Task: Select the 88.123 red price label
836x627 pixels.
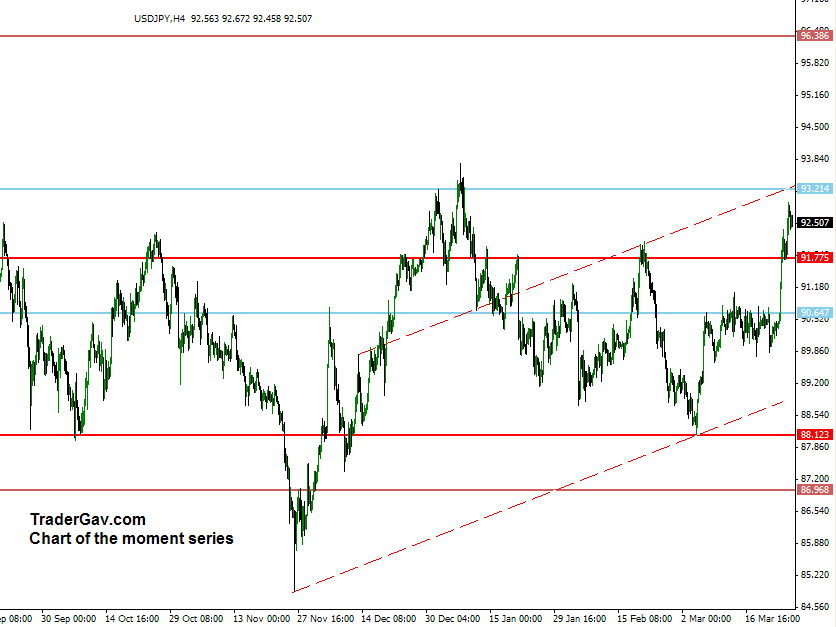Action: point(815,435)
